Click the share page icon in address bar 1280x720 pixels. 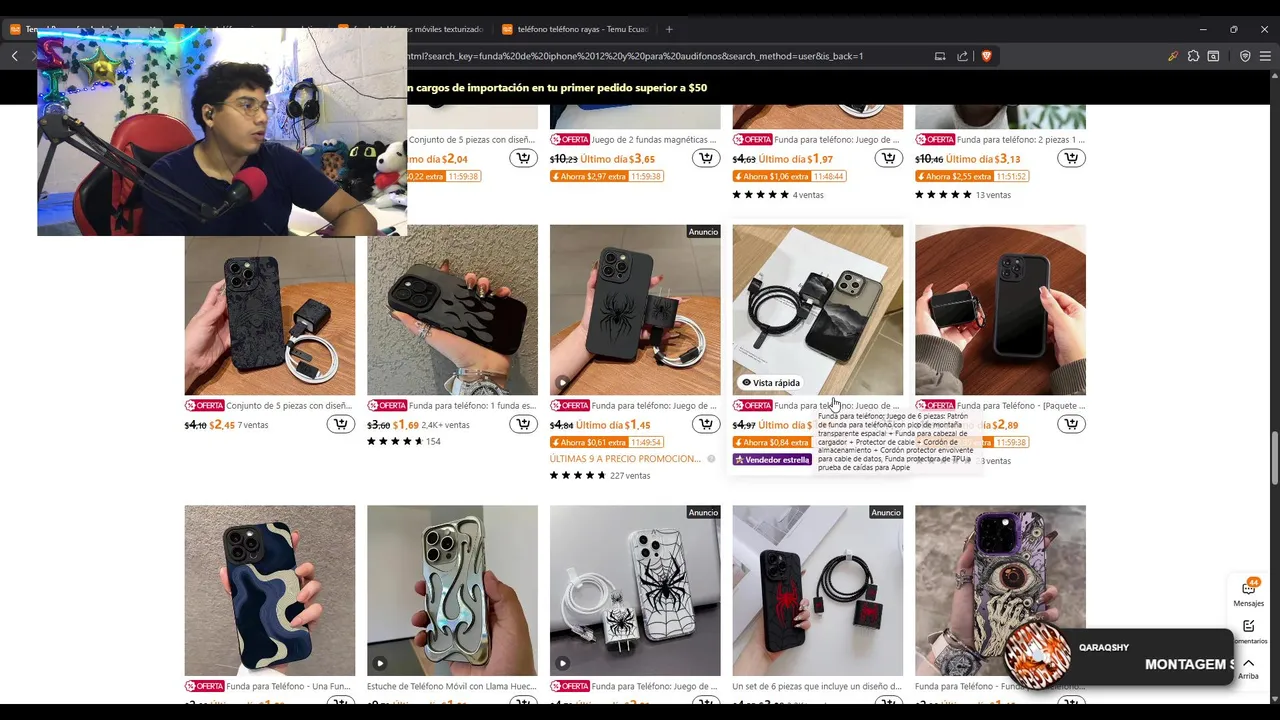pyautogui.click(x=962, y=56)
